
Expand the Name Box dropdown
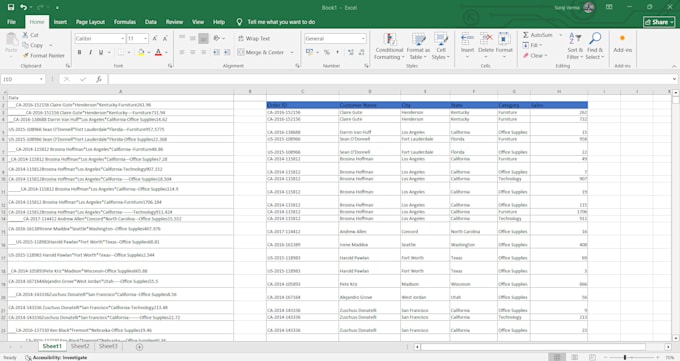click(41, 79)
